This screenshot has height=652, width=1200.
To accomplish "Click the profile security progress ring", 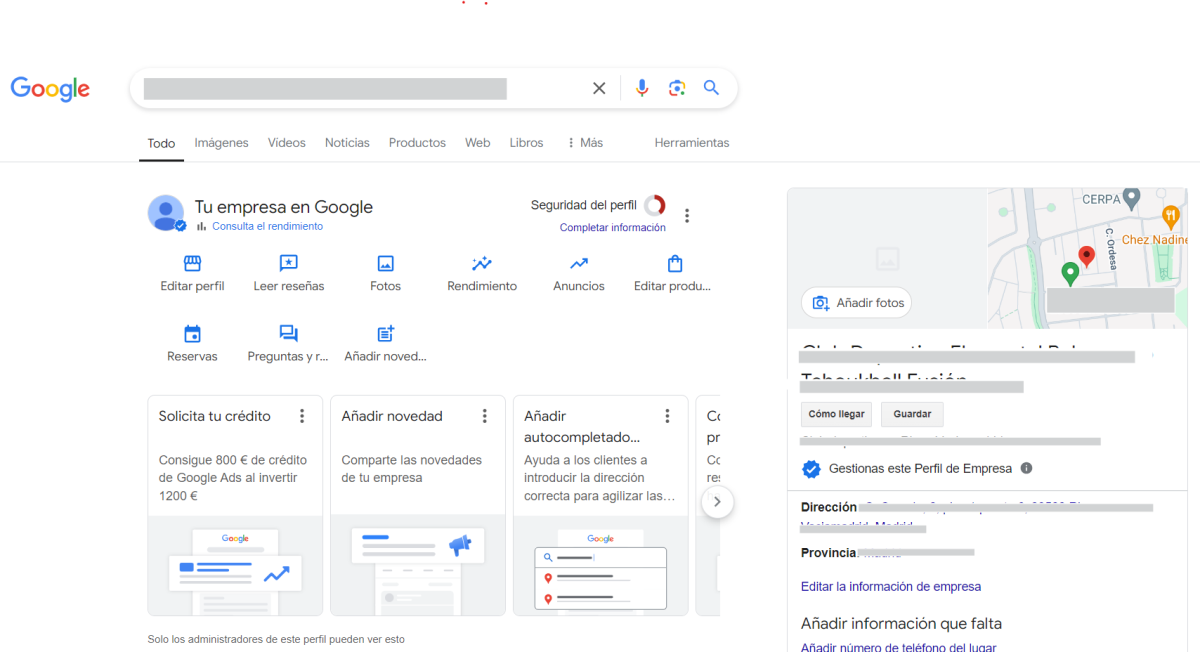I will tap(654, 206).
